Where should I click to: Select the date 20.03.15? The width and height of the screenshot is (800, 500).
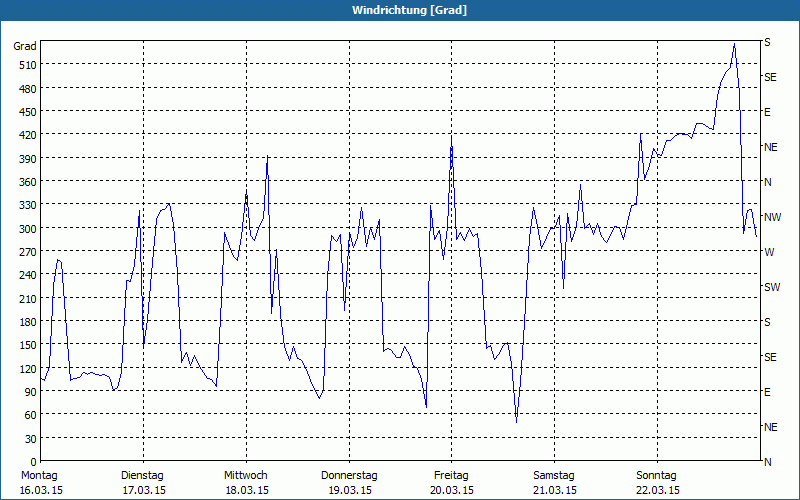[x=452, y=490]
